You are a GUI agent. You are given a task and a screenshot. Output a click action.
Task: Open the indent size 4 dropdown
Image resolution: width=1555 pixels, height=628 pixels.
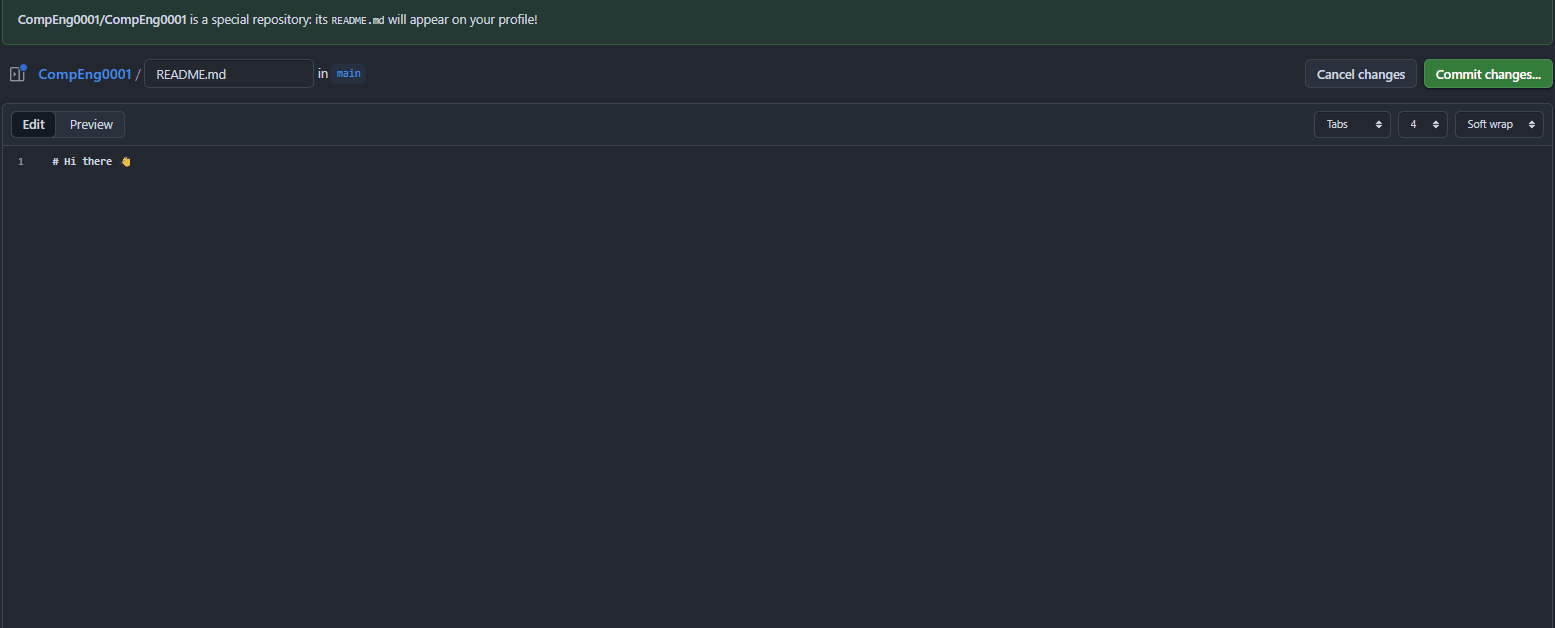[1422, 125]
